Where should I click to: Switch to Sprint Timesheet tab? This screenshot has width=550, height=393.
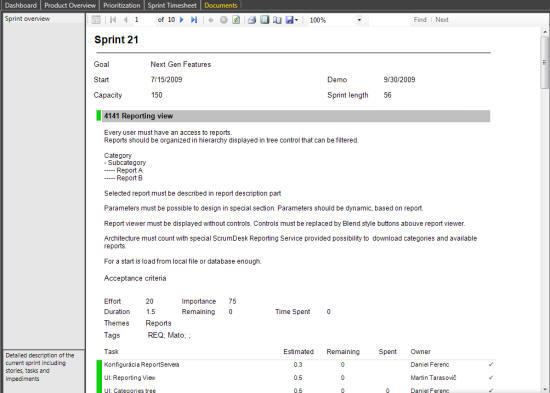pos(172,5)
